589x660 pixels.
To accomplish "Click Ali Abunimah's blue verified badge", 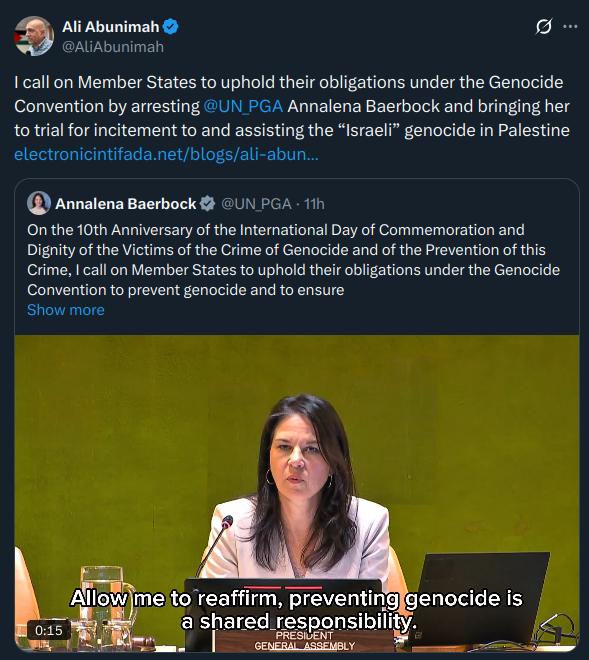I will [171, 27].
